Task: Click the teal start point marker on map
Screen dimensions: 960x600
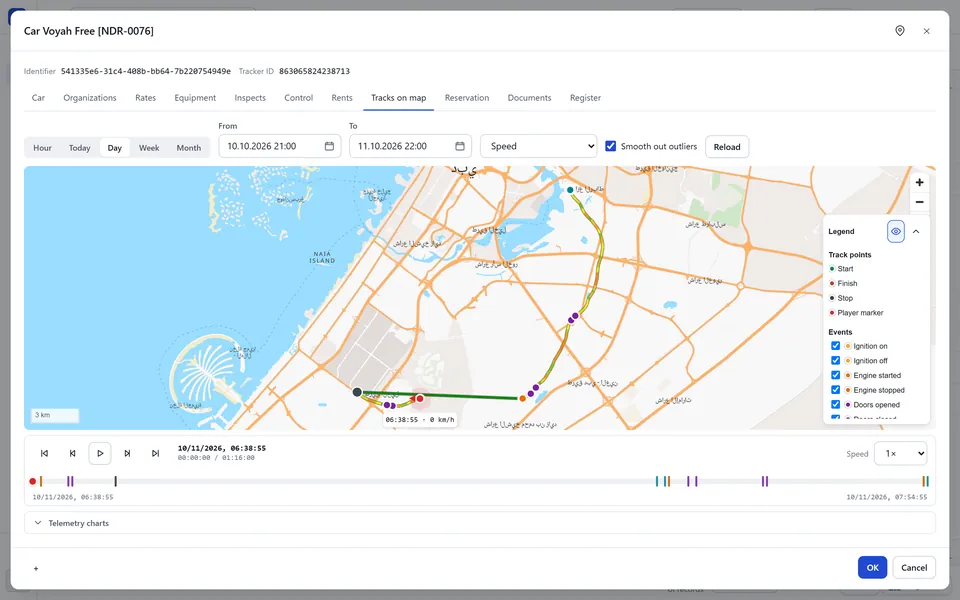Action: click(x=570, y=190)
